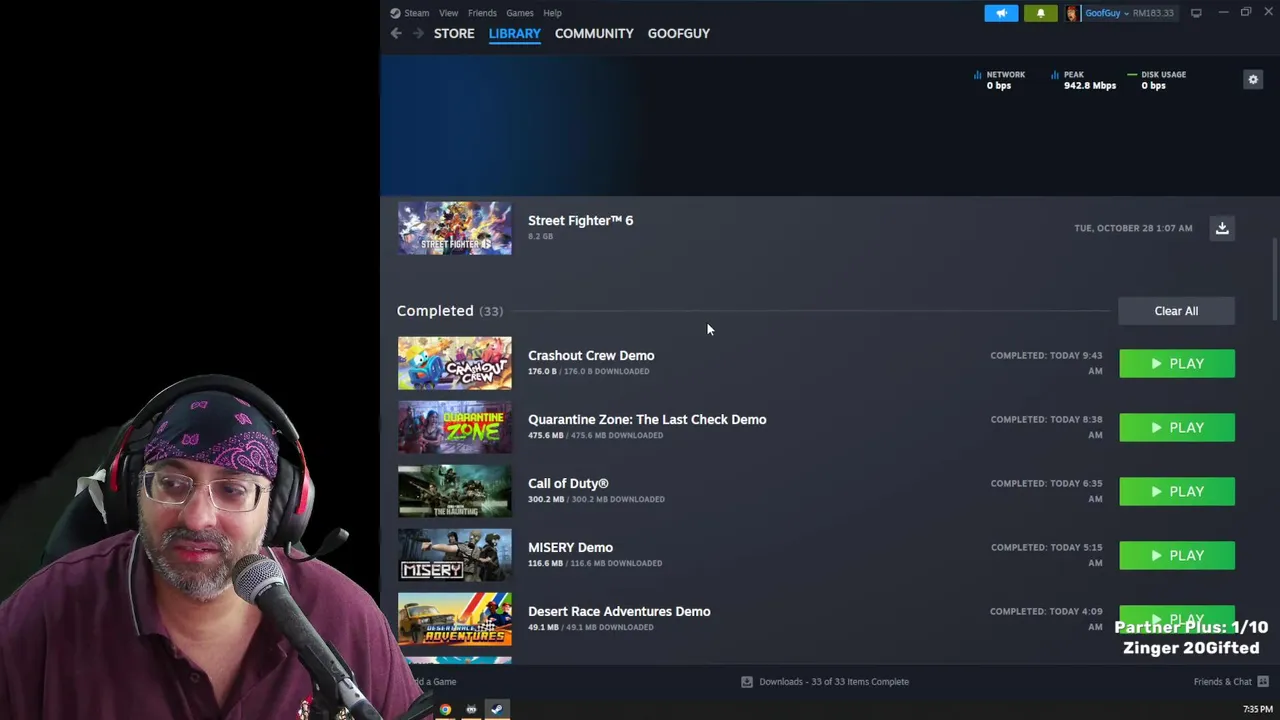The width and height of the screenshot is (1280, 720).
Task: Click the Downloads status bar tray icon
Action: 746,682
